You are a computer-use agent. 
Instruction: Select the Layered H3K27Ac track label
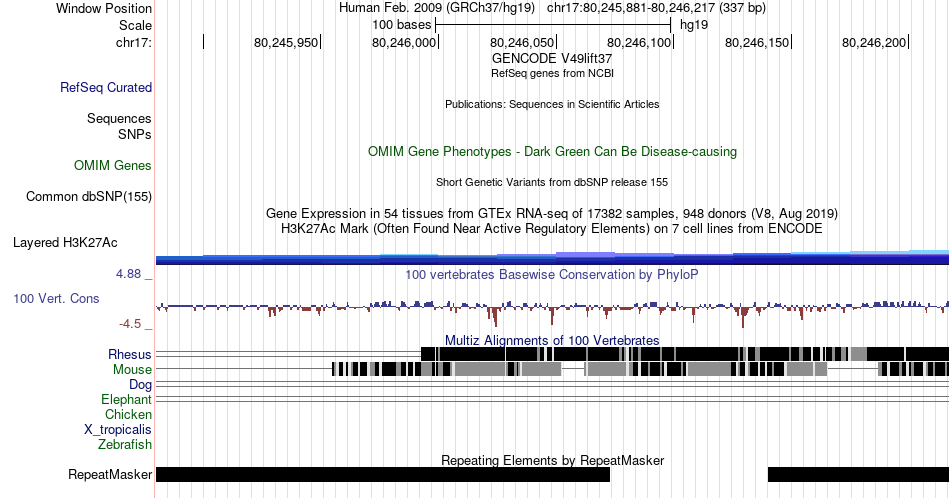point(65,242)
